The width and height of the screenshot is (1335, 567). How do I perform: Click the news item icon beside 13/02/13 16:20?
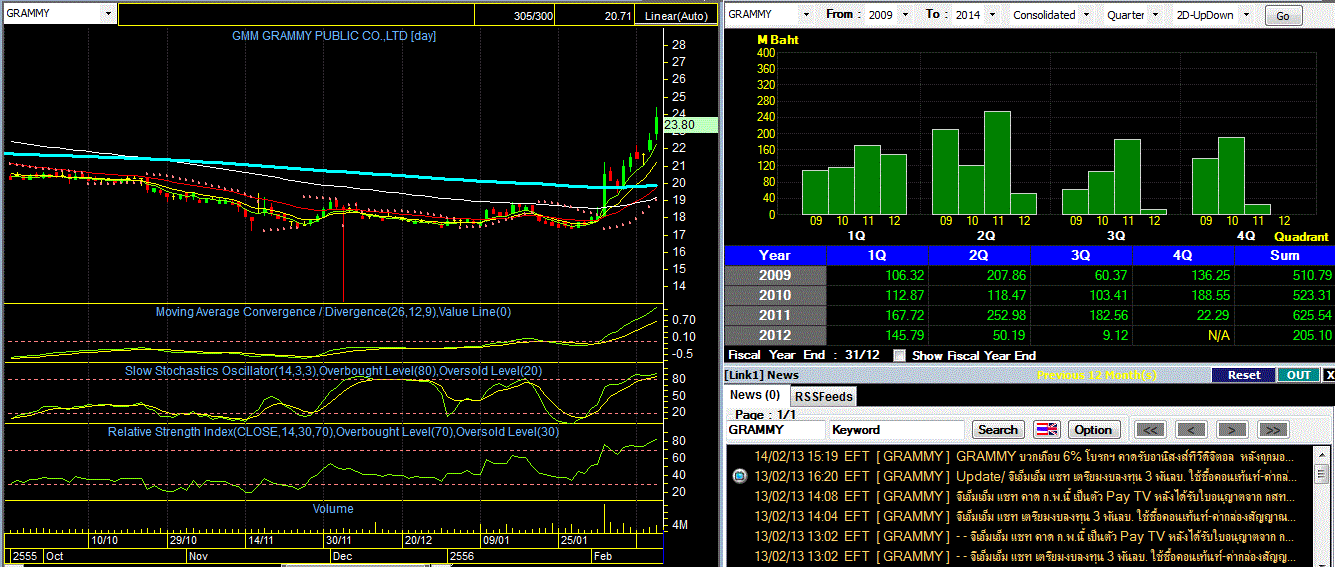740,476
